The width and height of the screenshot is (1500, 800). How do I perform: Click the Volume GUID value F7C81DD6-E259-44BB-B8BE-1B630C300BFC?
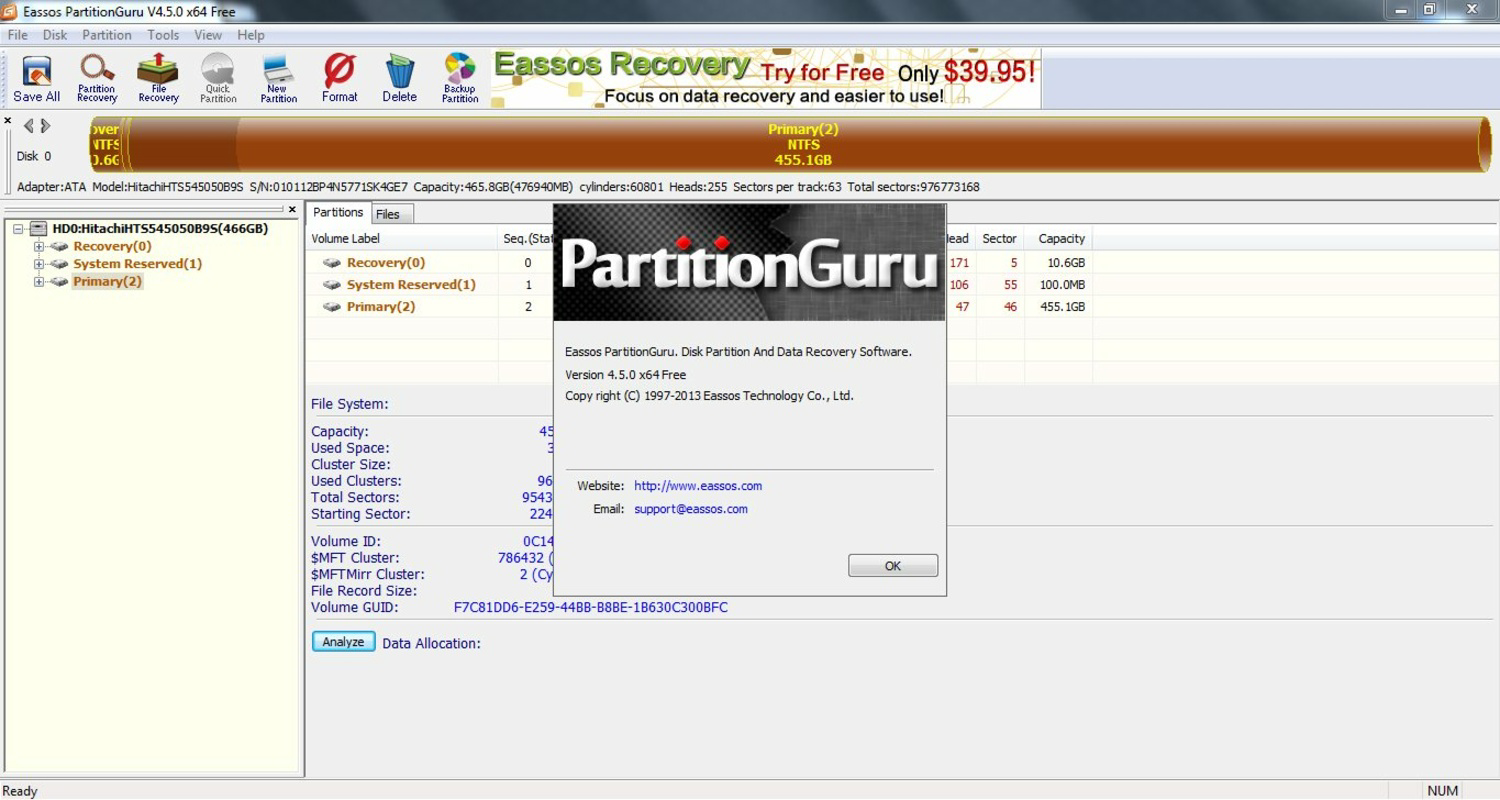[x=591, y=608]
